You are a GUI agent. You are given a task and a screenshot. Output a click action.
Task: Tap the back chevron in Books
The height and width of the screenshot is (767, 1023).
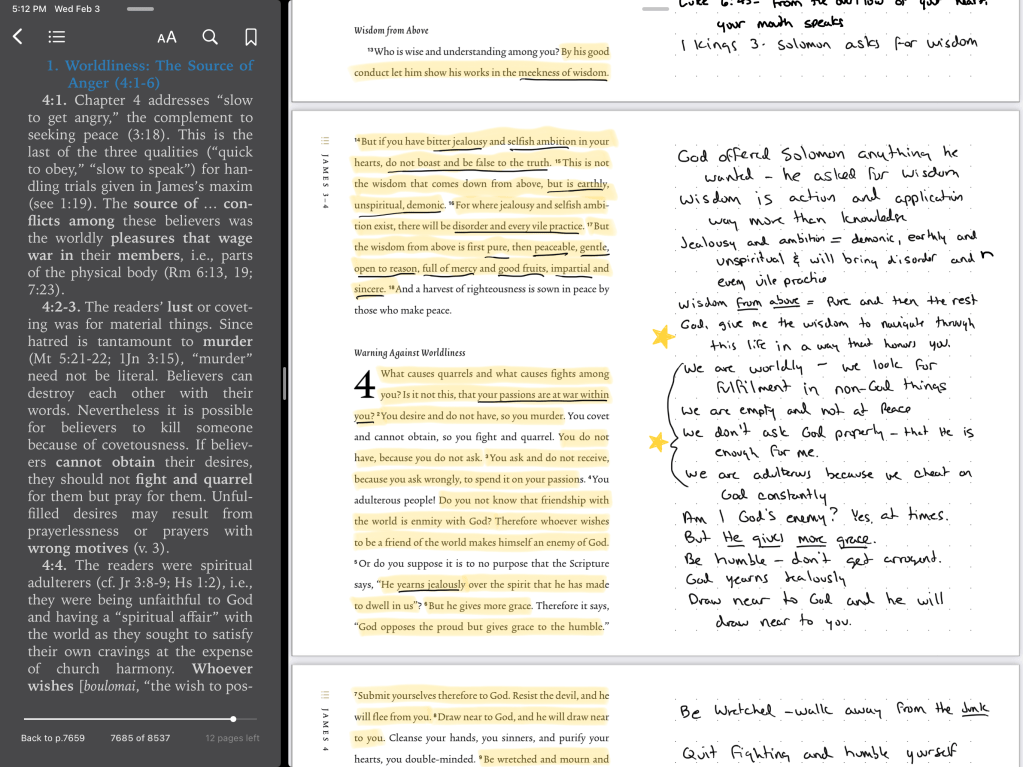point(17,37)
